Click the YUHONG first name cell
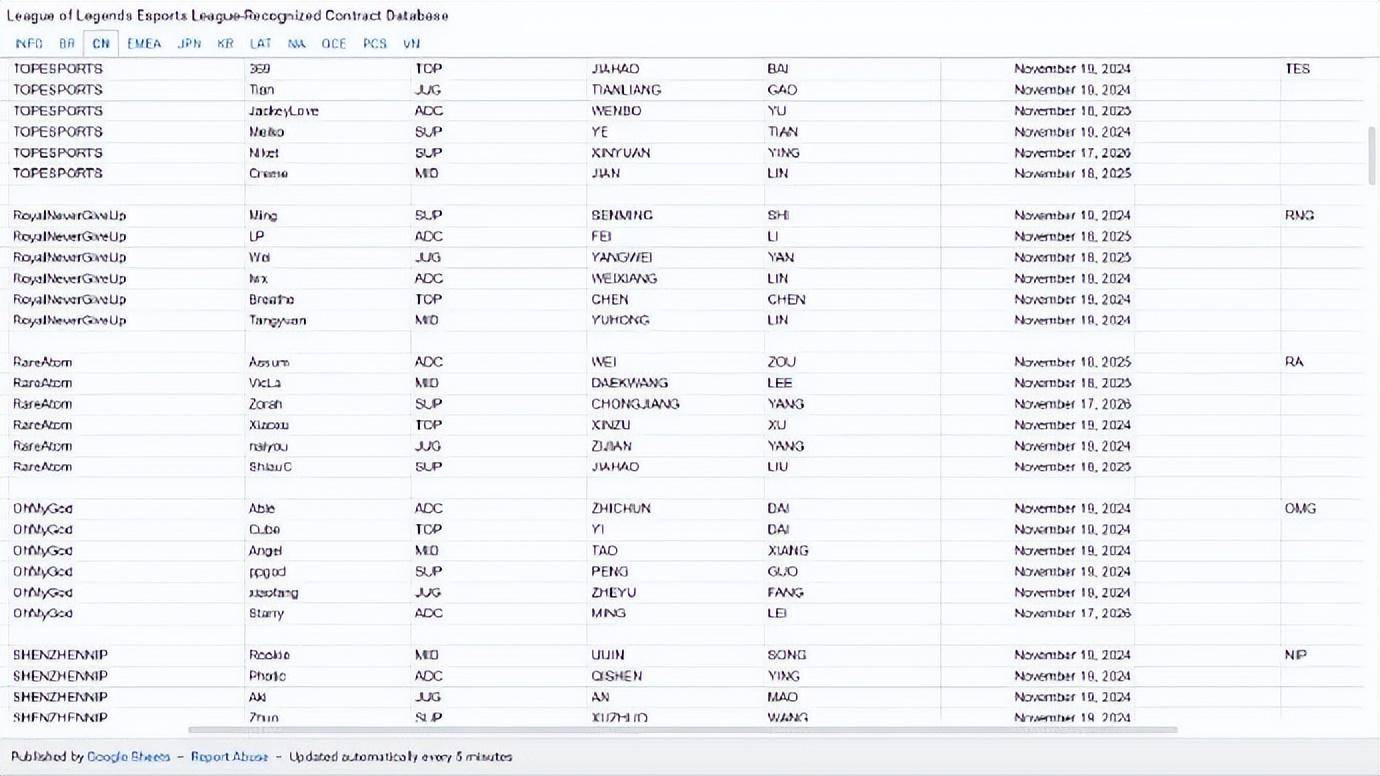This screenshot has height=776, width=1380. point(620,320)
